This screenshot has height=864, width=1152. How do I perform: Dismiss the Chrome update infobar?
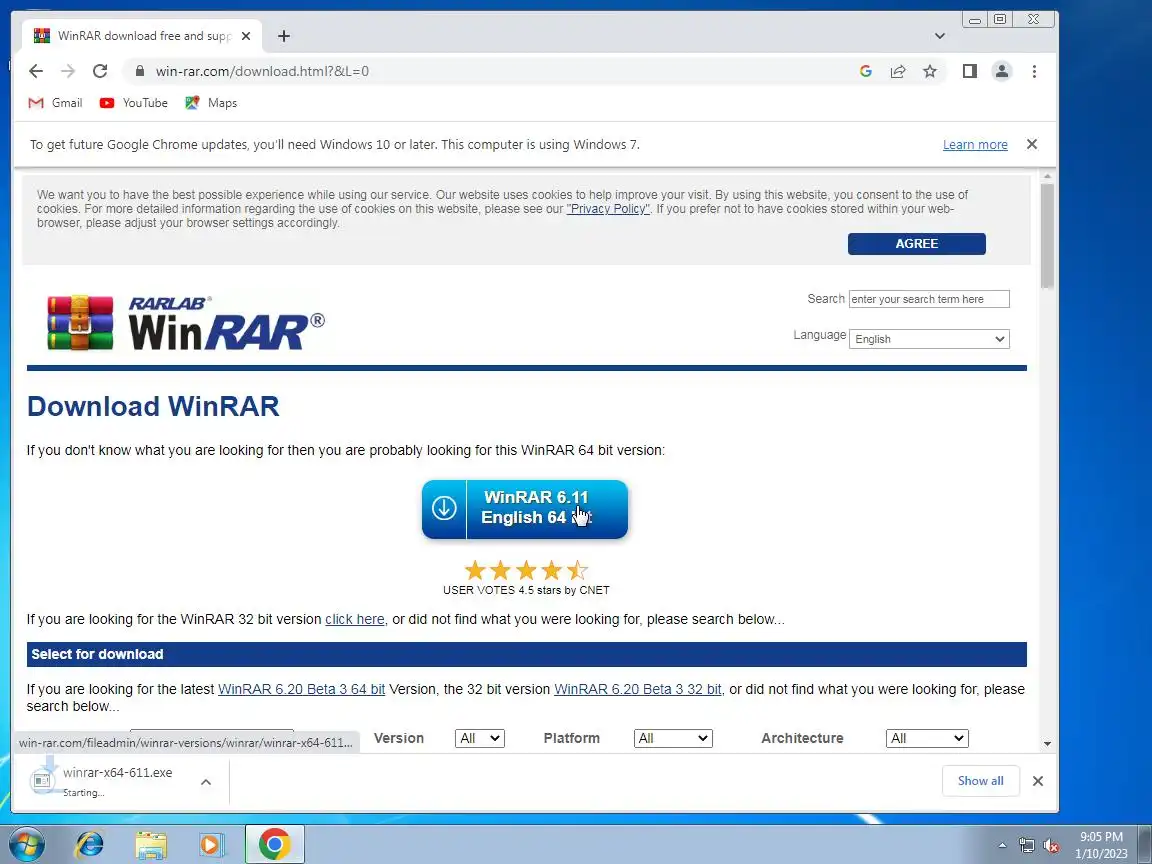pyautogui.click(x=1032, y=144)
